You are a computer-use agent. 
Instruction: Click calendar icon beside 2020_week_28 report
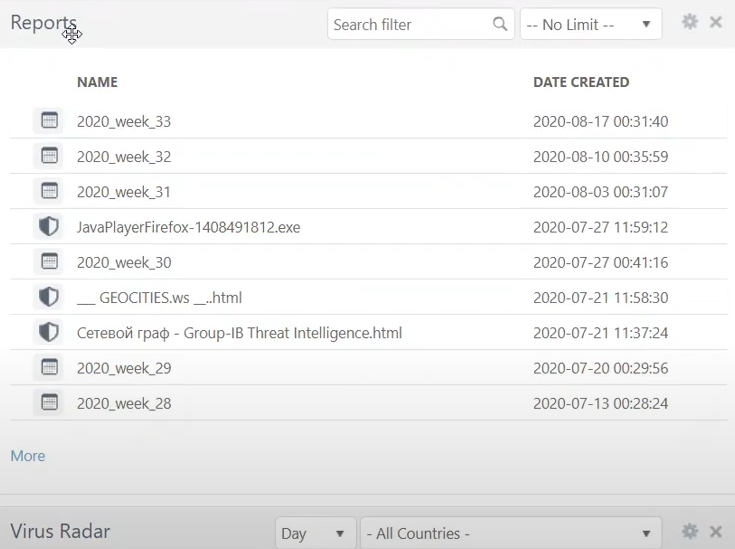48,403
